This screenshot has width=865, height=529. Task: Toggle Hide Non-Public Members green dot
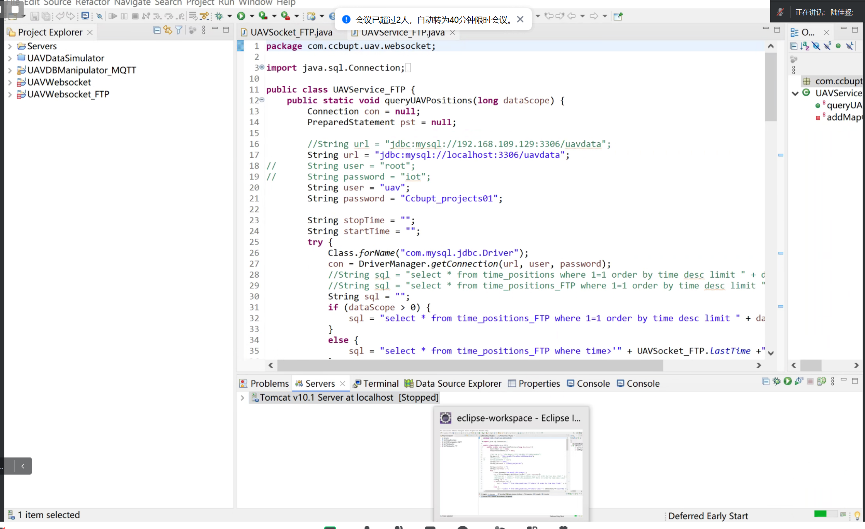(x=838, y=46)
